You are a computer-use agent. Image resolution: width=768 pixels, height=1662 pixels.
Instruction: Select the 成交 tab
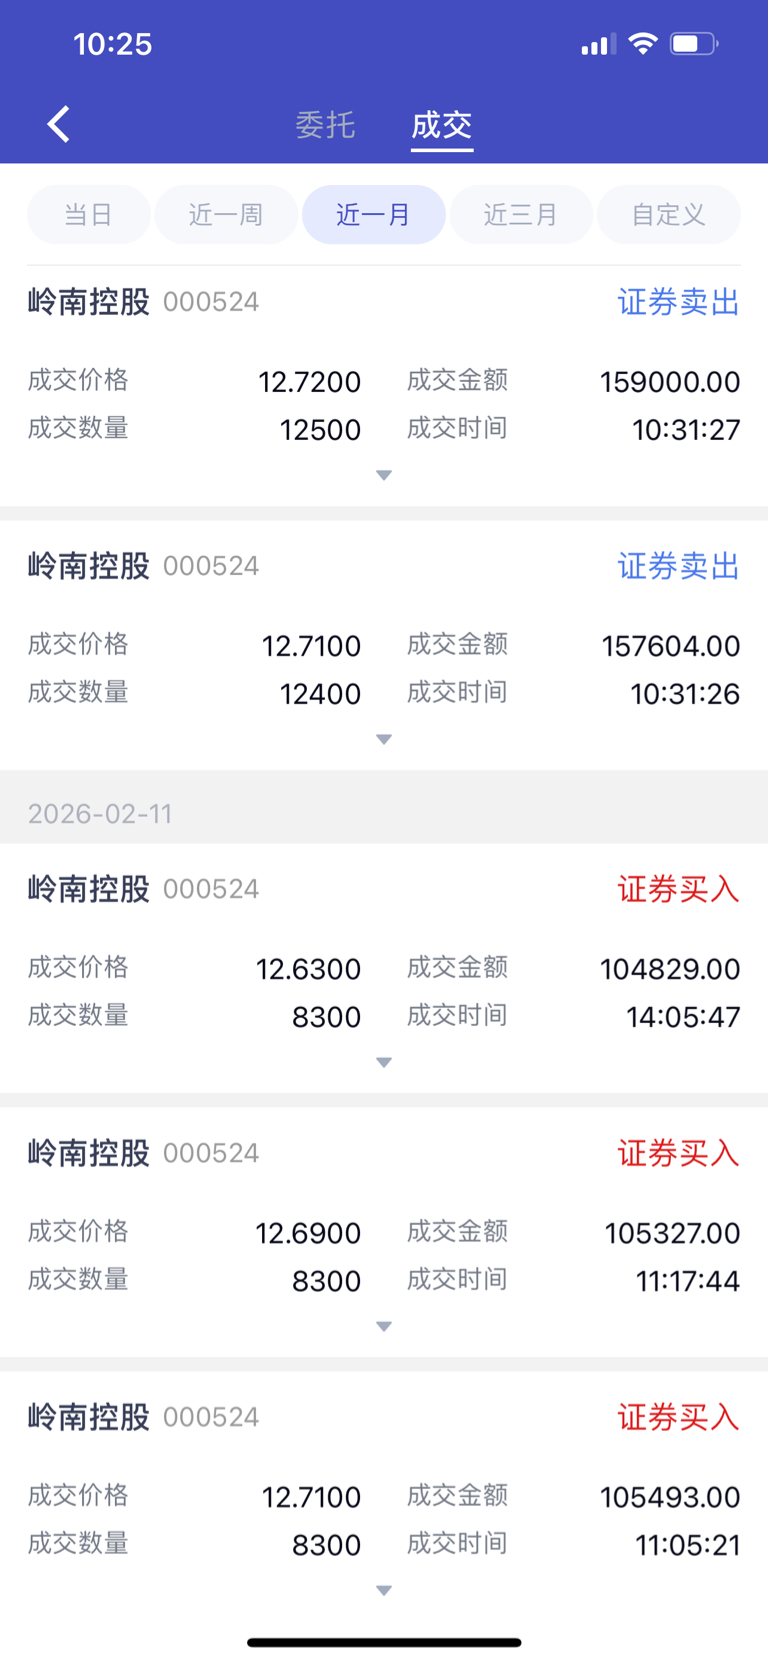click(x=441, y=125)
